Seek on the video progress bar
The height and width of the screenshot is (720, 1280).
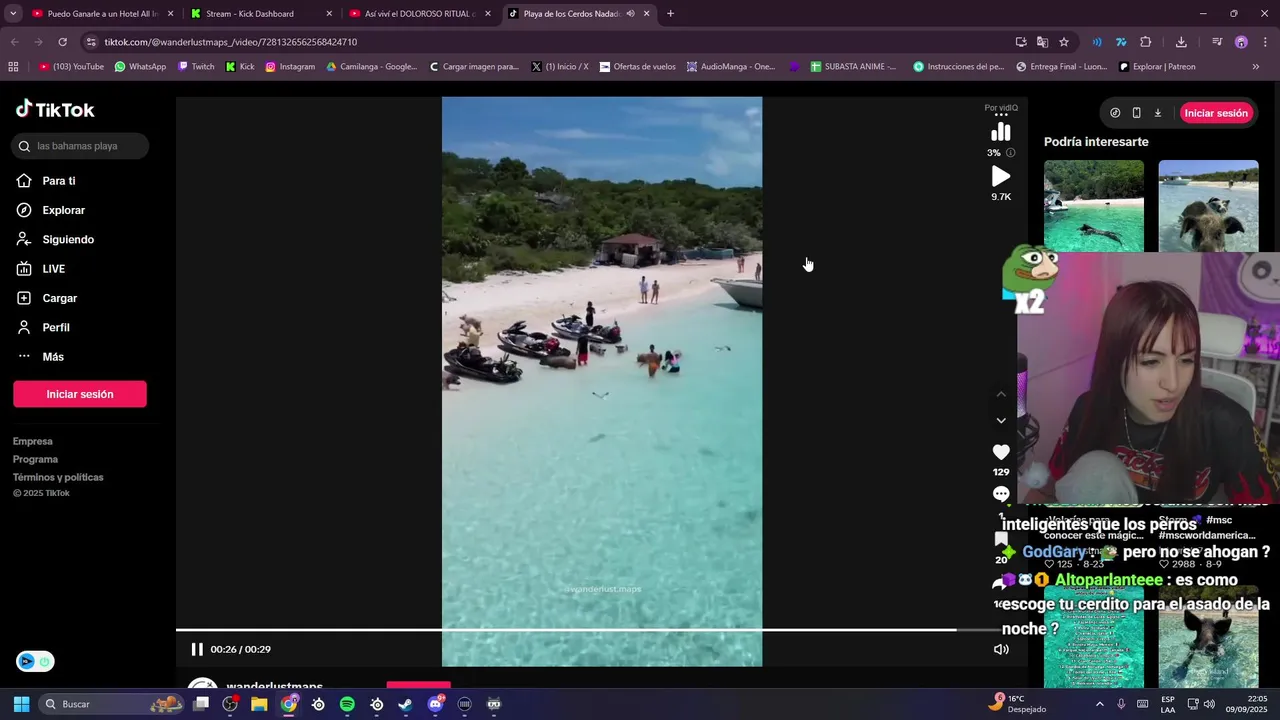588,630
